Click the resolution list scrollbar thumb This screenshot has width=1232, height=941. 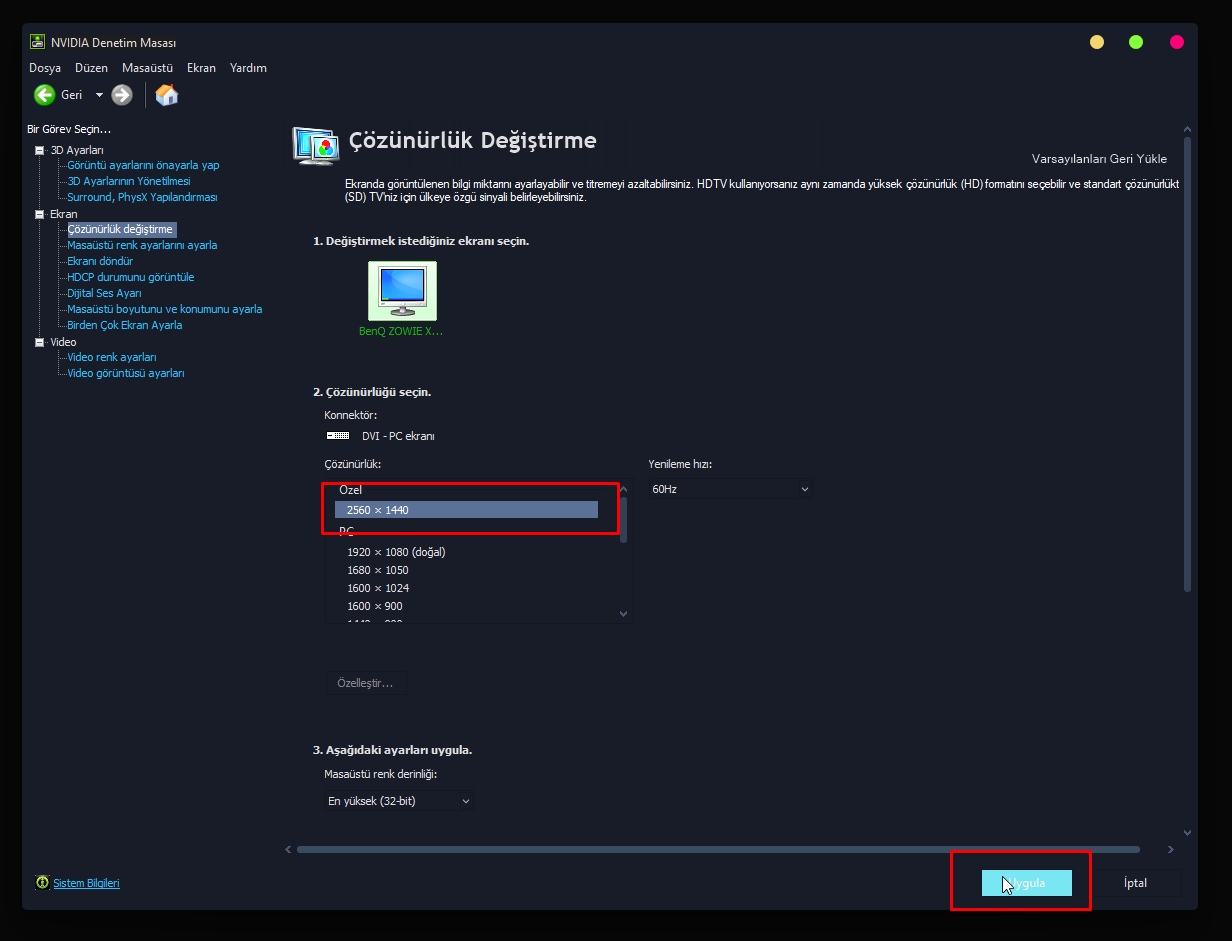(624, 519)
